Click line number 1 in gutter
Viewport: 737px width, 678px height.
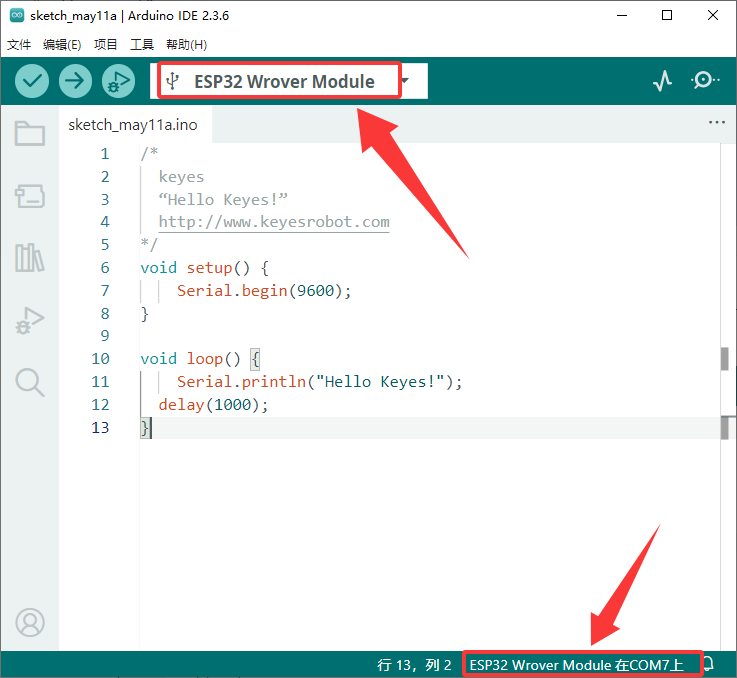pos(105,153)
